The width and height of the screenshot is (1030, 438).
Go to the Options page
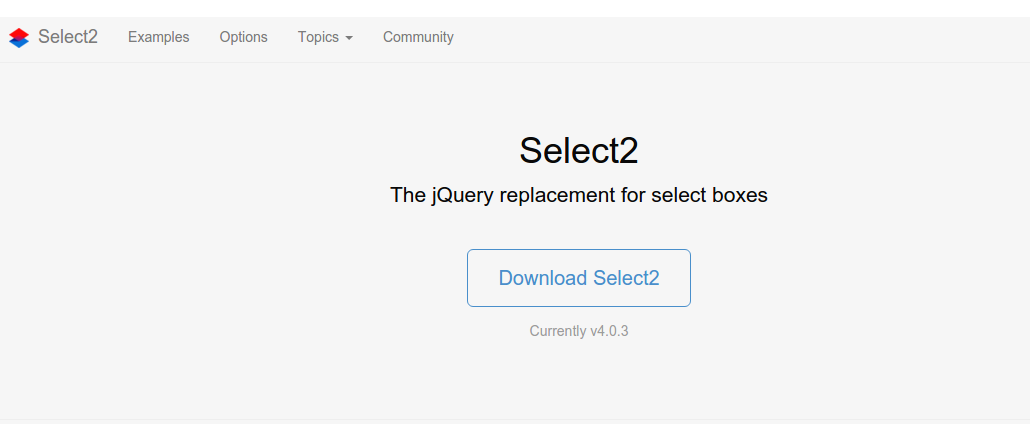[243, 37]
